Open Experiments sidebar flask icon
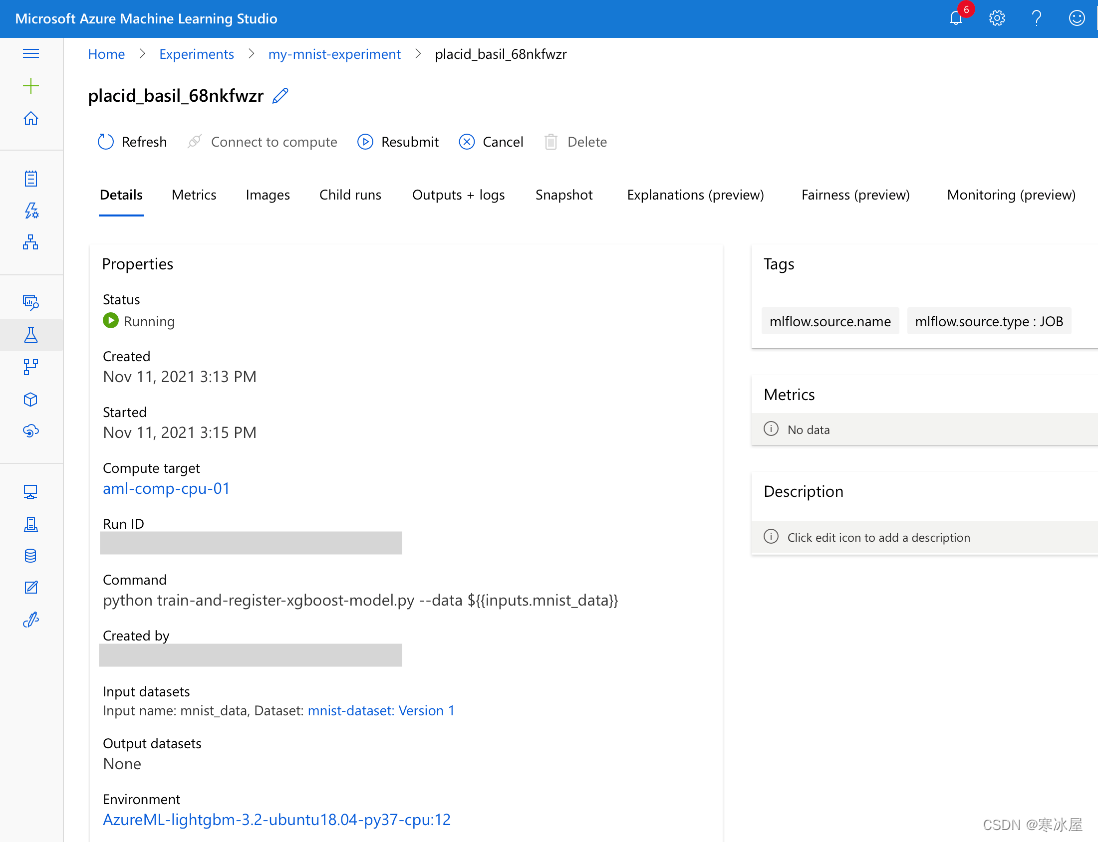 point(31,335)
